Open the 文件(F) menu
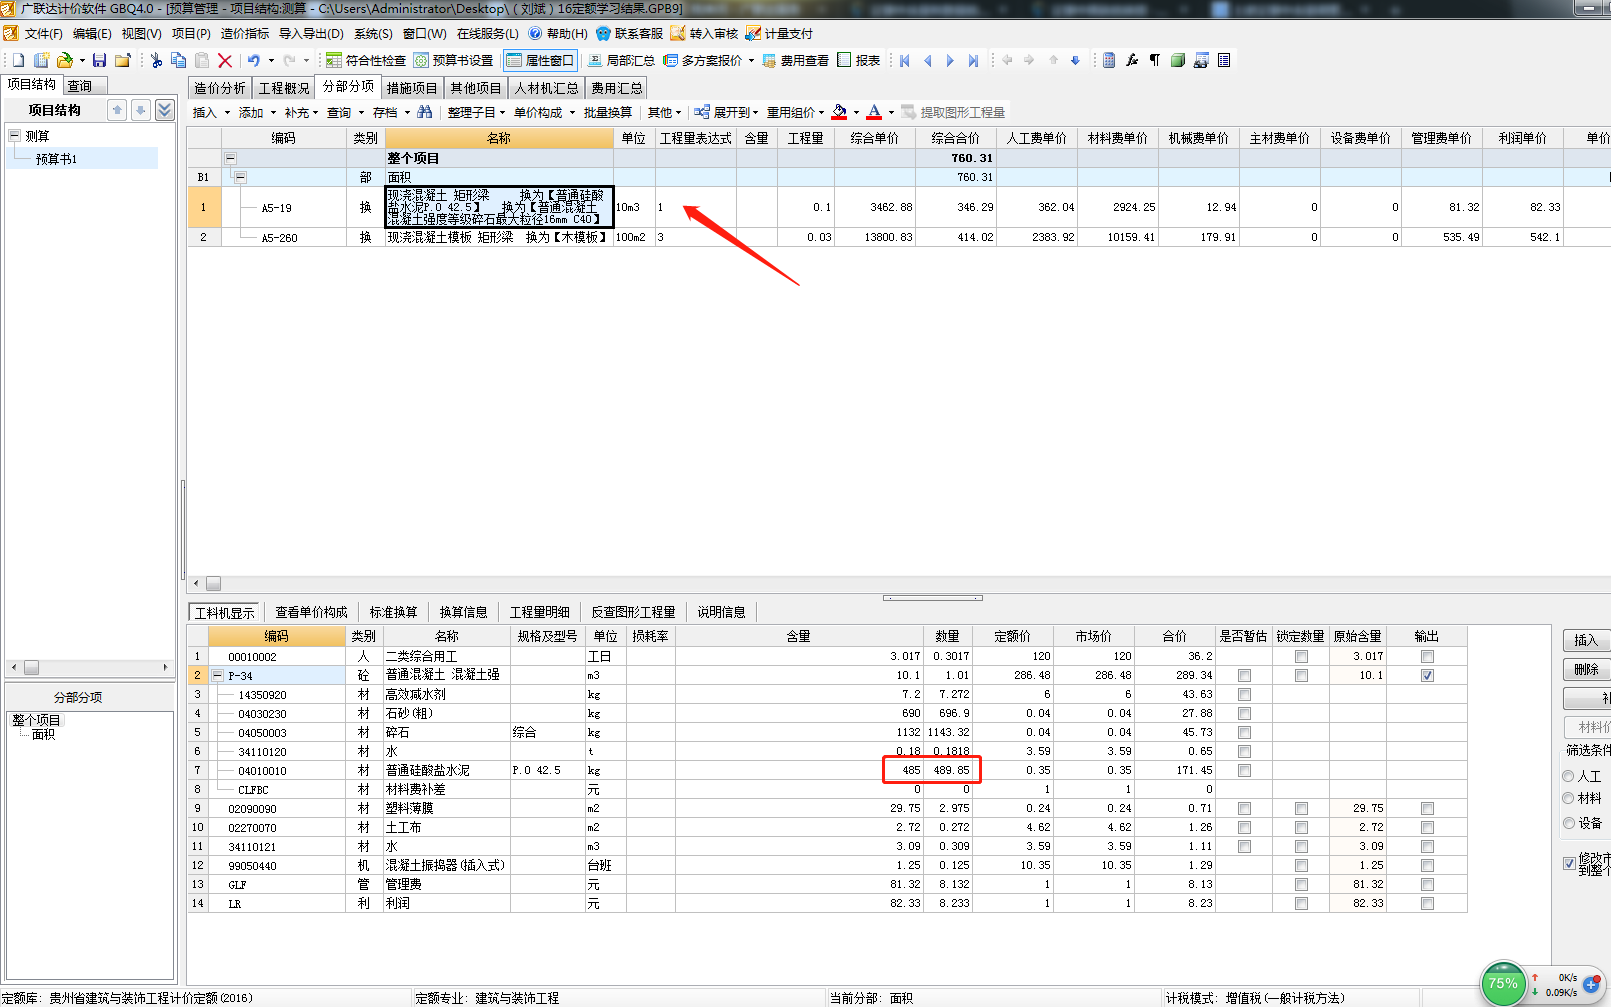 [43, 34]
